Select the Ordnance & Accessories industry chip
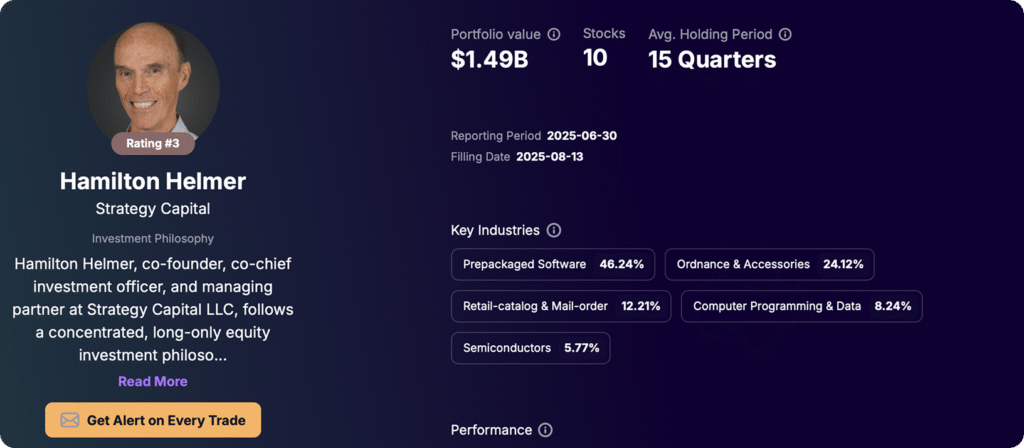The width and height of the screenshot is (1024, 448). 769,264
